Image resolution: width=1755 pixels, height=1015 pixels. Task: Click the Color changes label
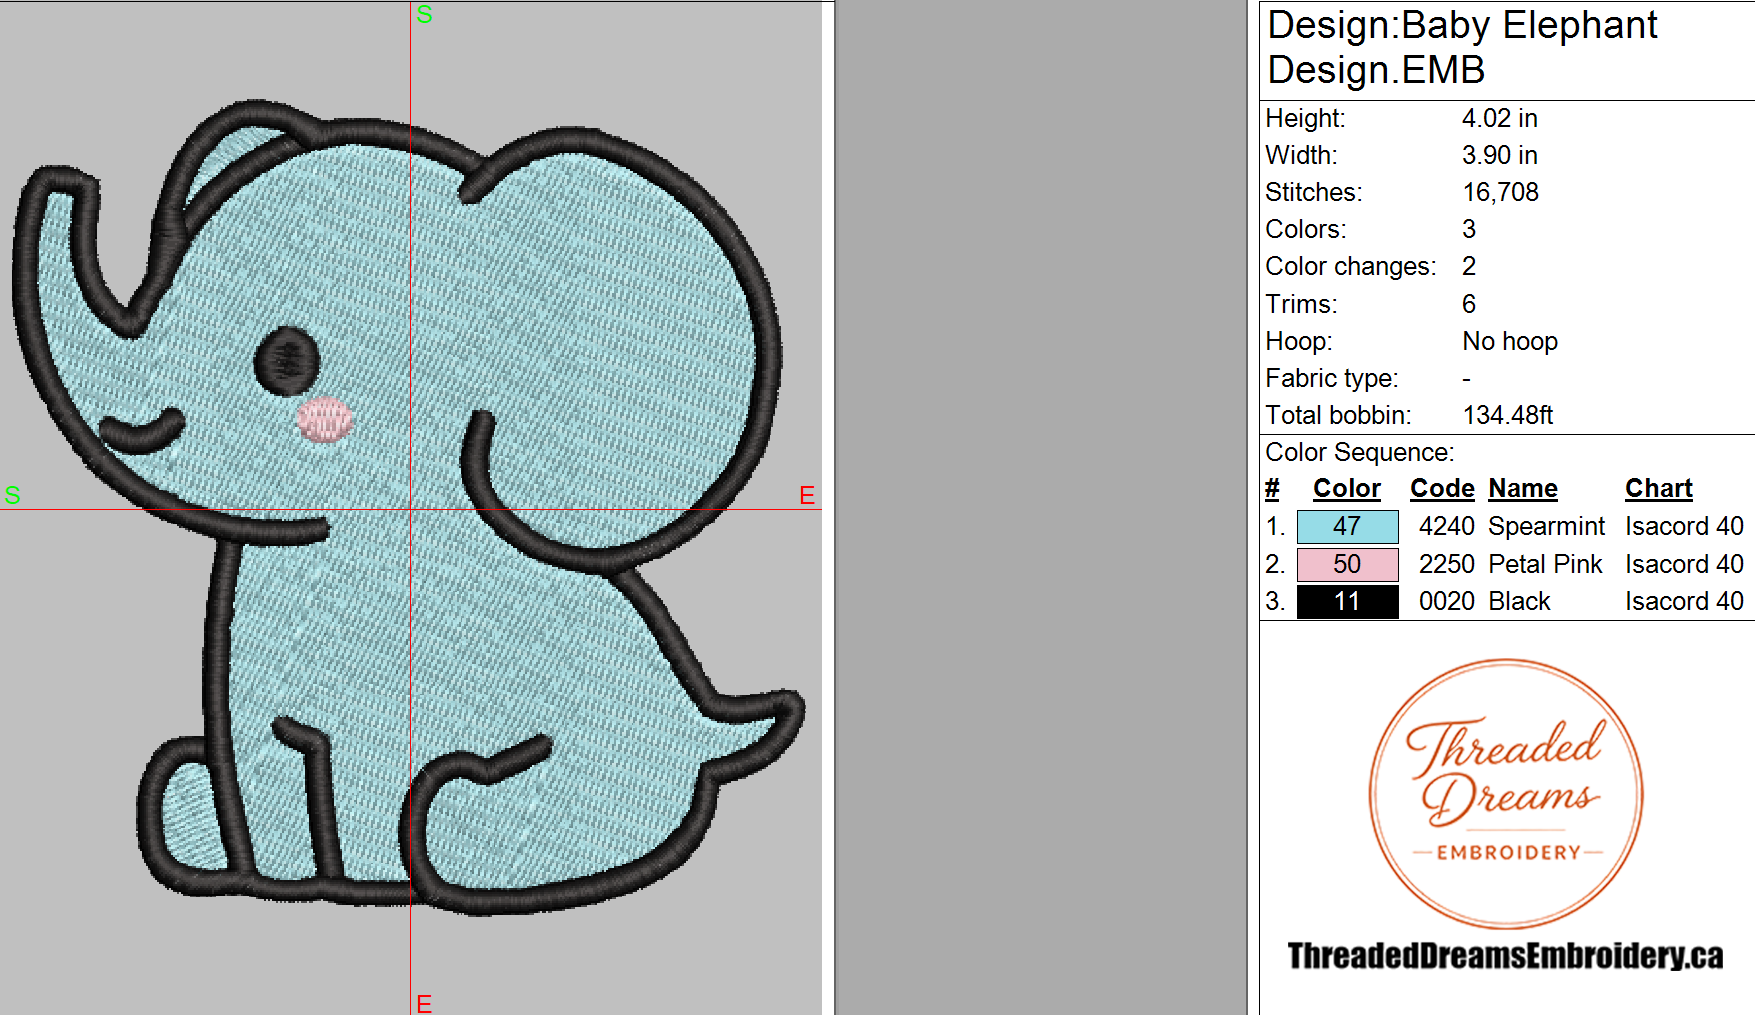point(1350,266)
